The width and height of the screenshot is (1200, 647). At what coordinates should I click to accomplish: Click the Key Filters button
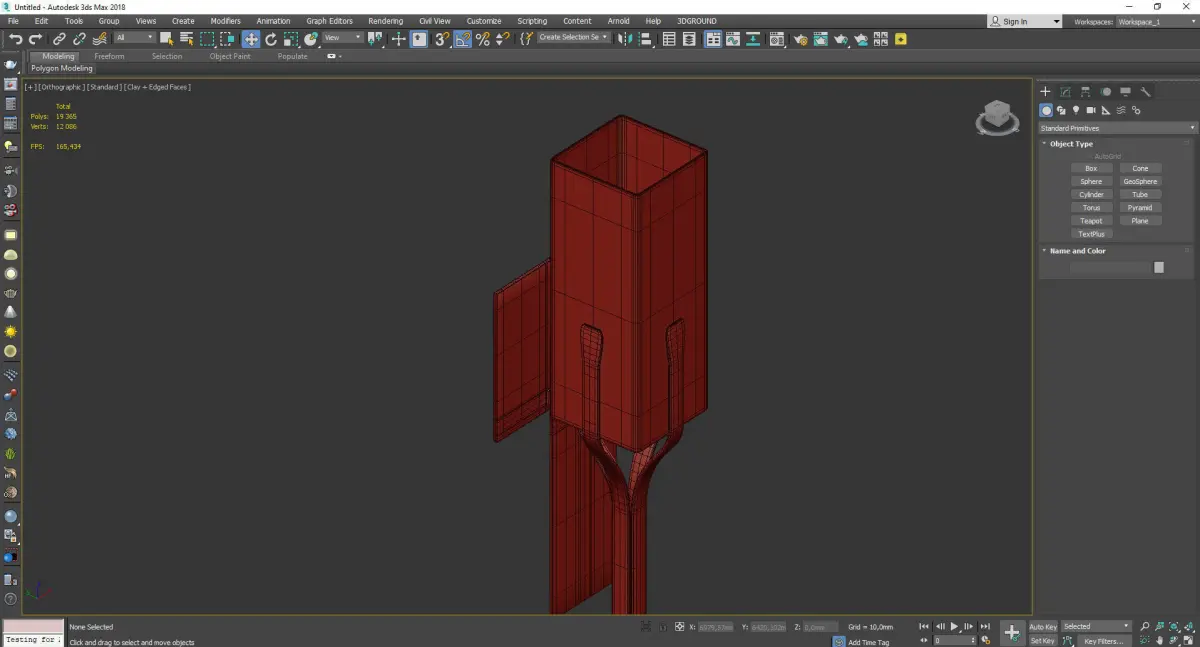tap(1102, 641)
